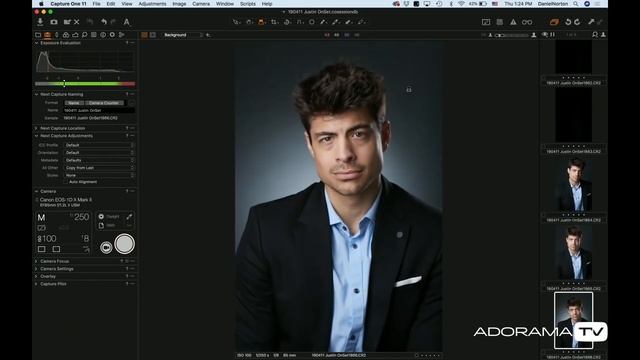Image resolution: width=640 pixels, height=360 pixels.
Task: Open the orange Capture tool tab
Action: [47, 35]
